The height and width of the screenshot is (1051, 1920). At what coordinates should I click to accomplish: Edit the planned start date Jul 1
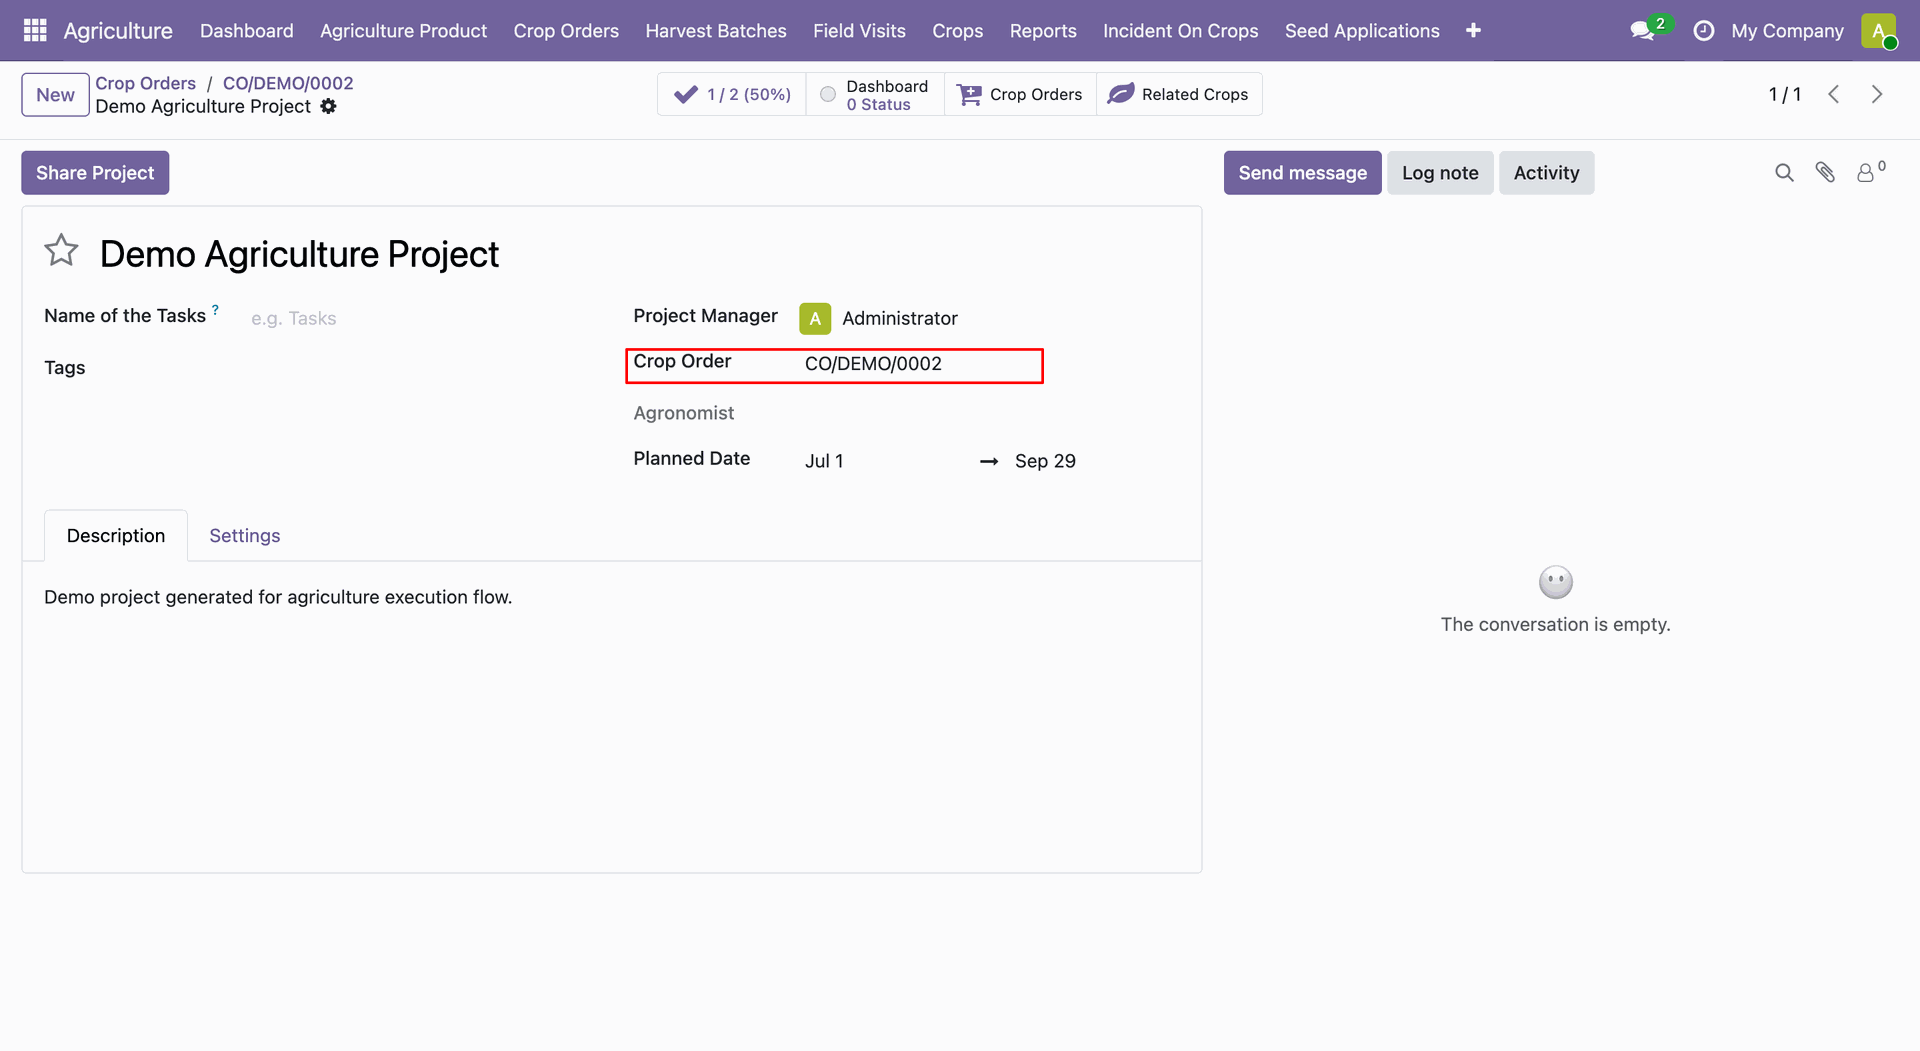[x=824, y=461]
